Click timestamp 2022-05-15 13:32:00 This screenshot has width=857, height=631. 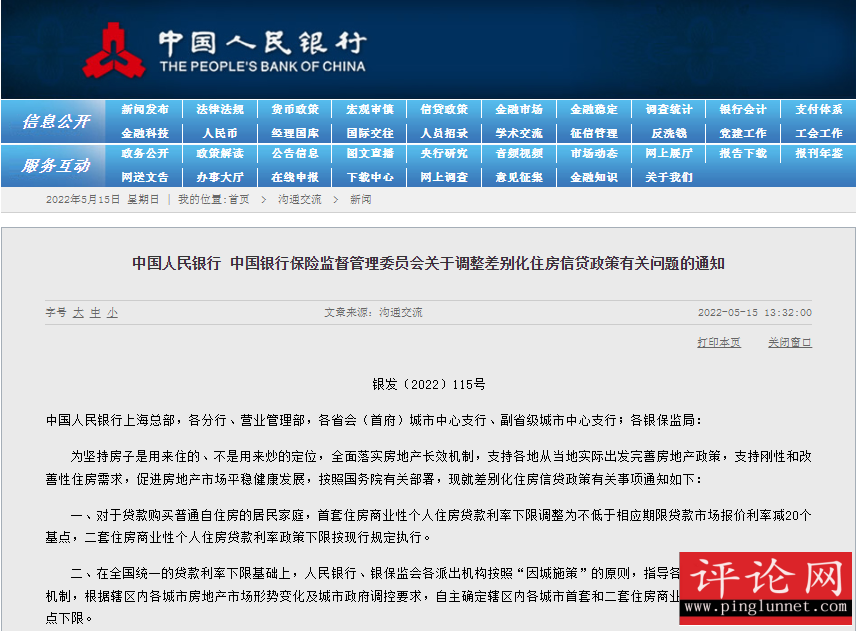[x=755, y=312]
